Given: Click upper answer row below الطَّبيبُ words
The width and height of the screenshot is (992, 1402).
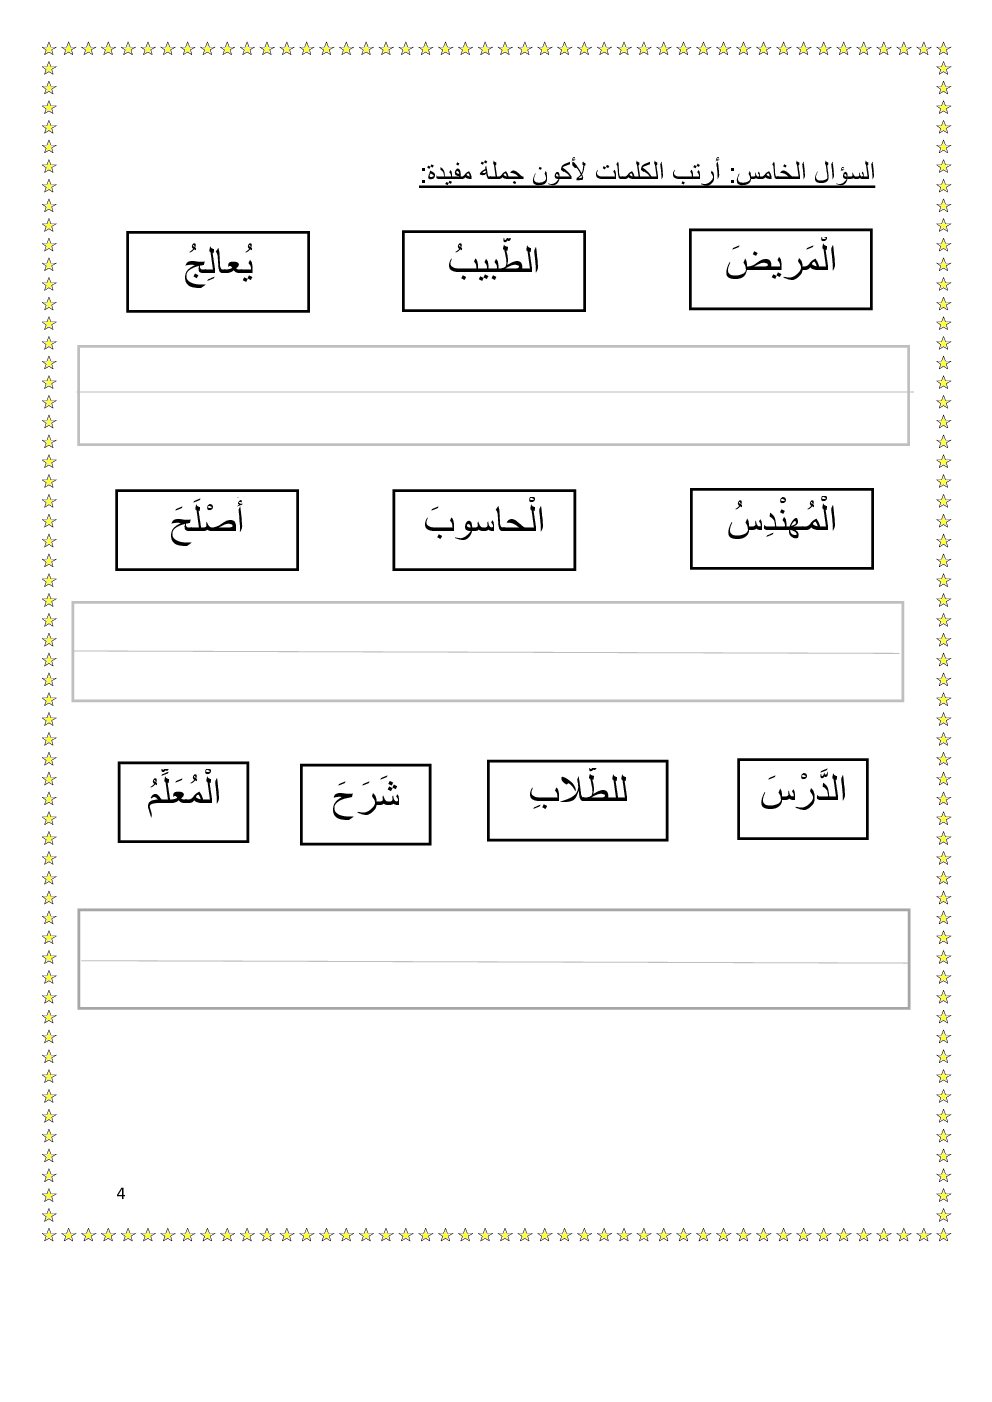Looking at the screenshot, I should pyautogui.click(x=493, y=370).
